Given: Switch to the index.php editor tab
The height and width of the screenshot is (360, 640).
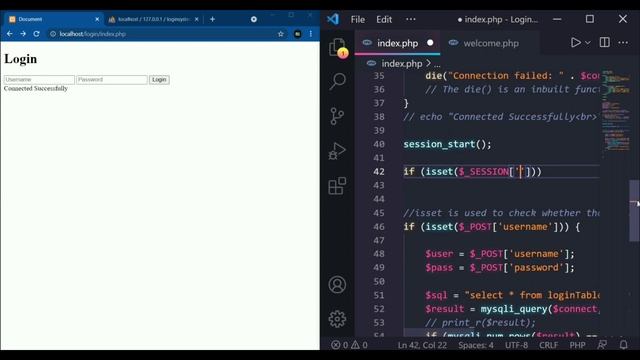Looking at the screenshot, I should [x=398, y=43].
